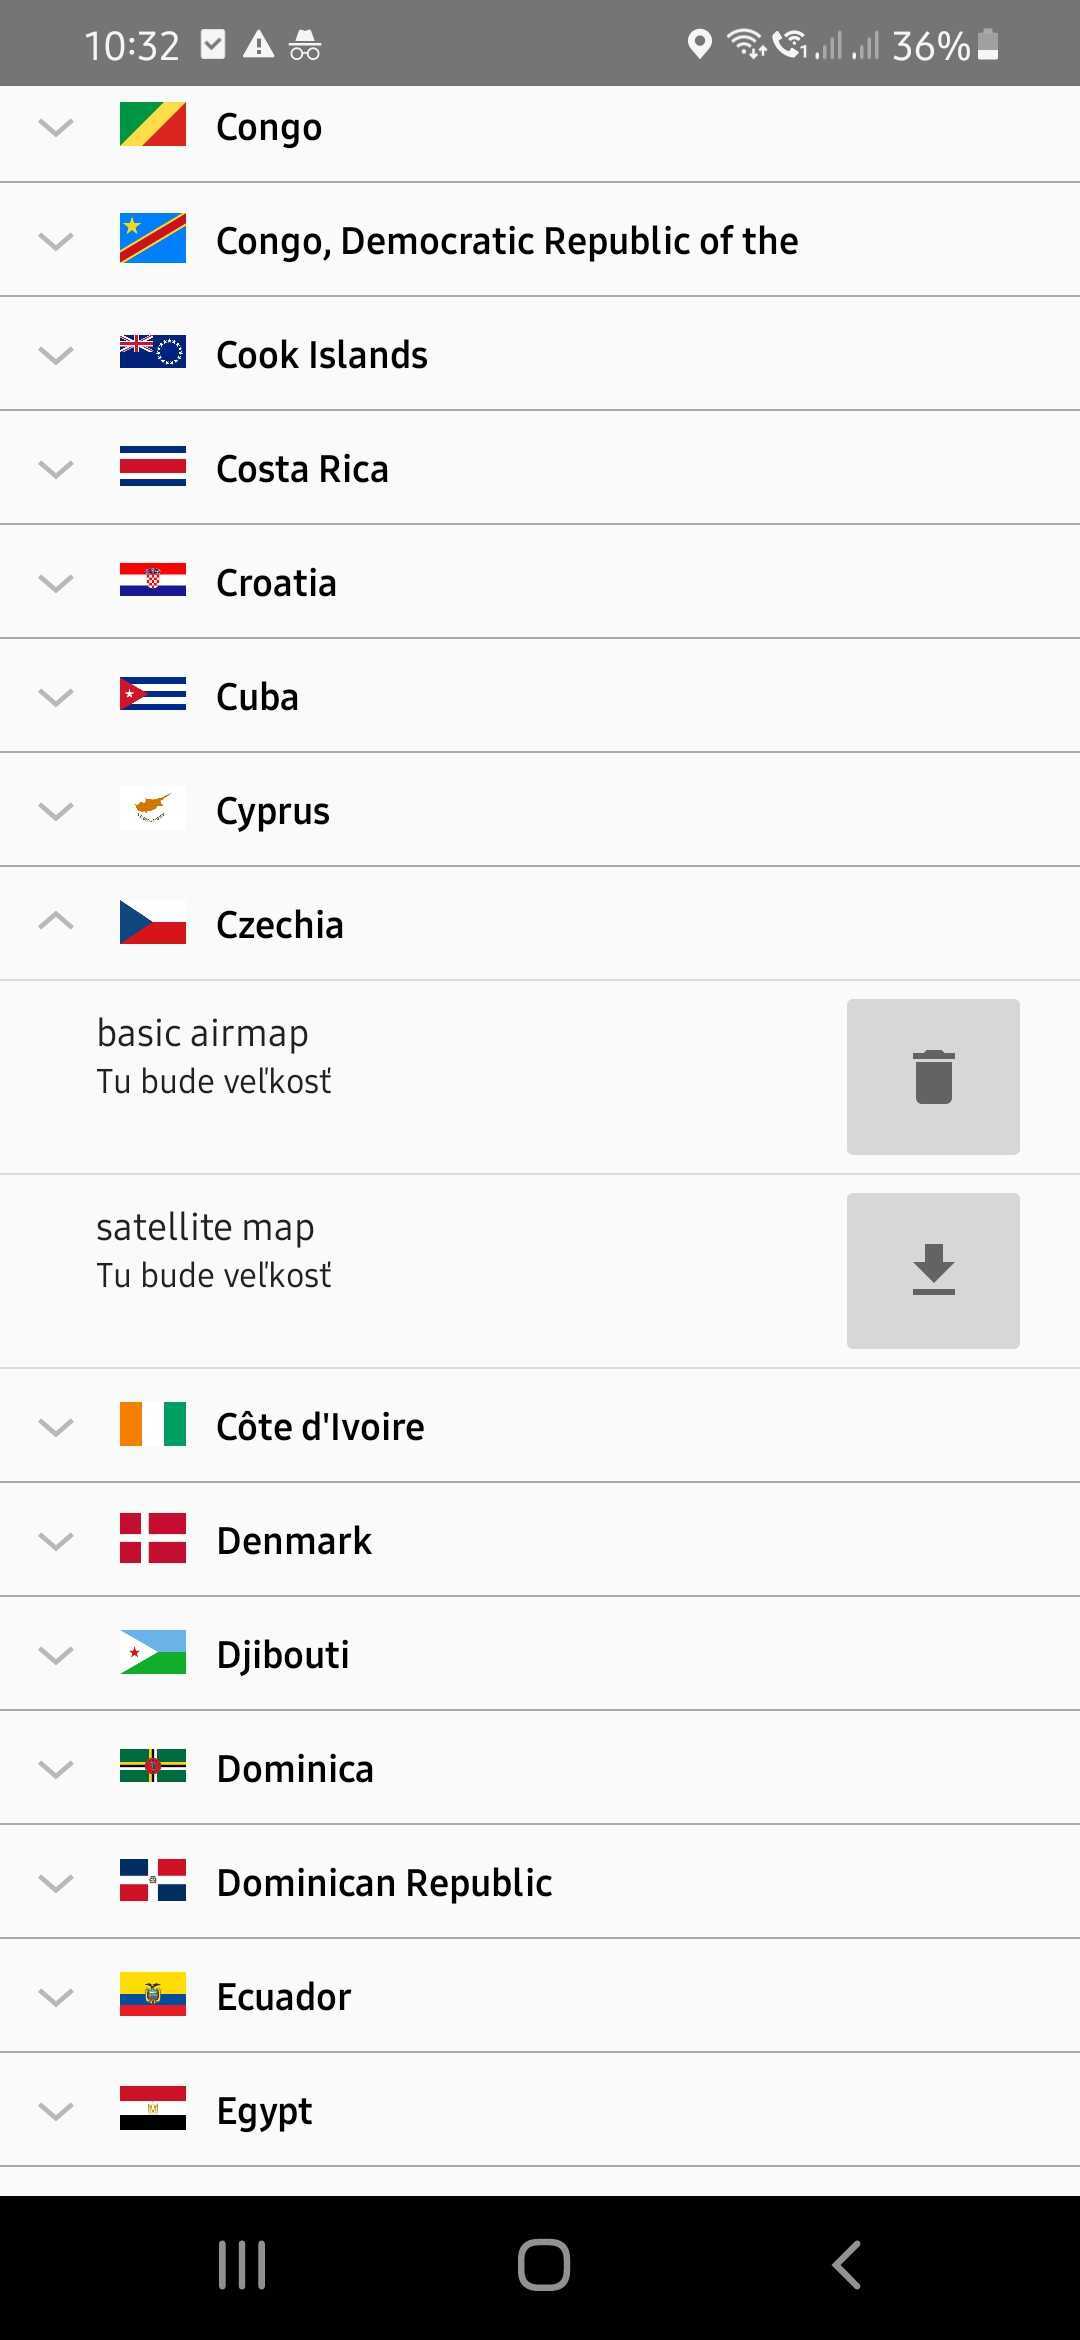Open the recent apps overview
Screen dimensions: 1080x2340
[242, 2265]
